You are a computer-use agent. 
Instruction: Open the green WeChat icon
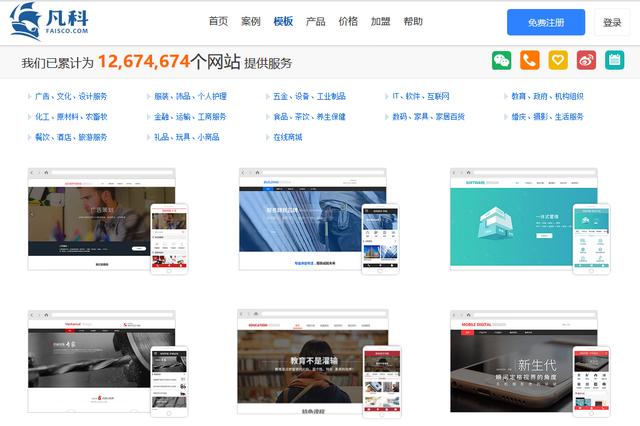coord(501,60)
